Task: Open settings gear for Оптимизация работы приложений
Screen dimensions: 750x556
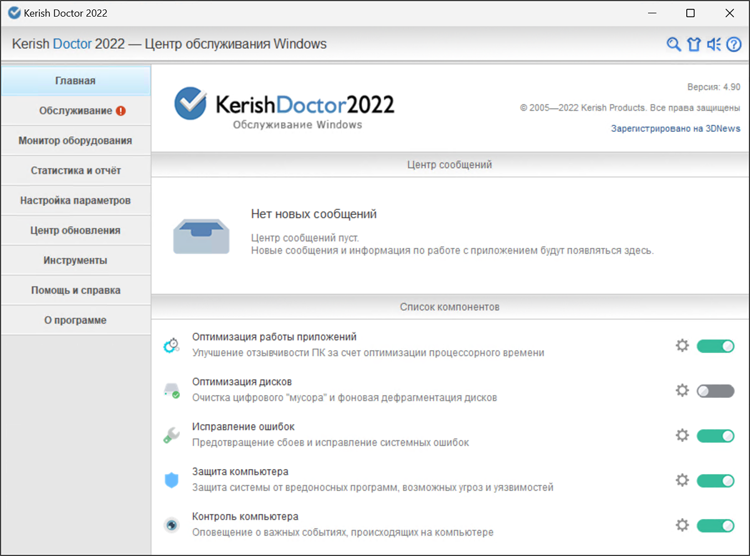Action: 682,346
